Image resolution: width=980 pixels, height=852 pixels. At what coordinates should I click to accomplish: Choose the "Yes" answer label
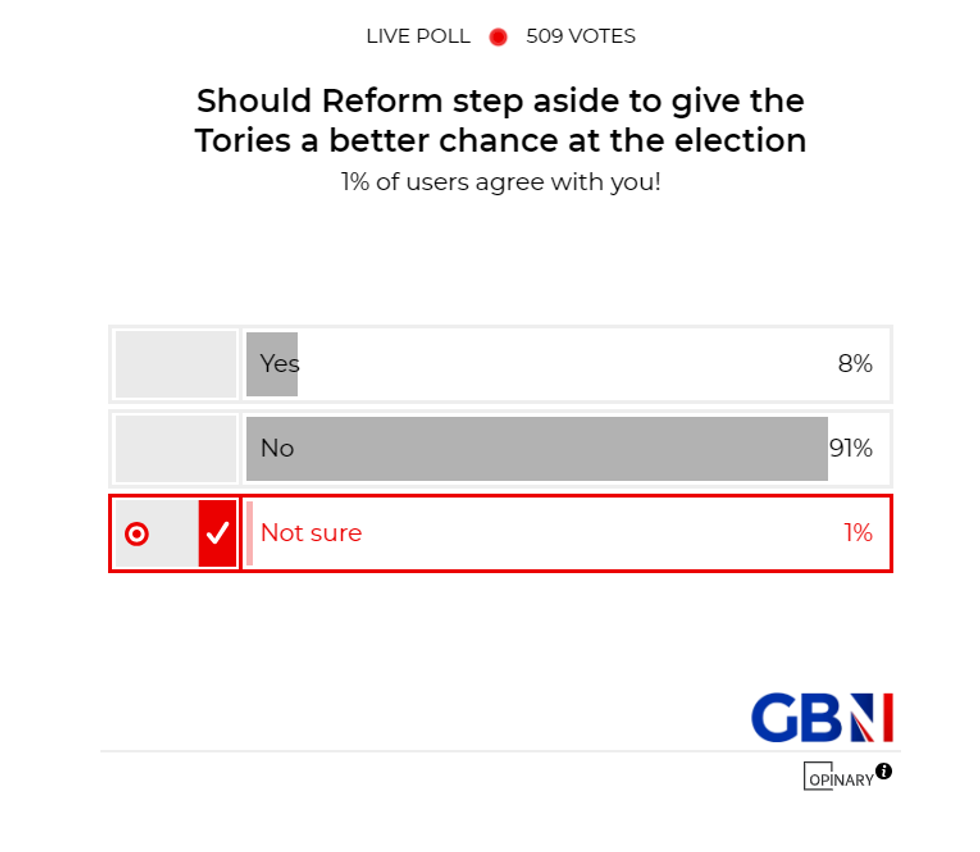[x=279, y=364]
